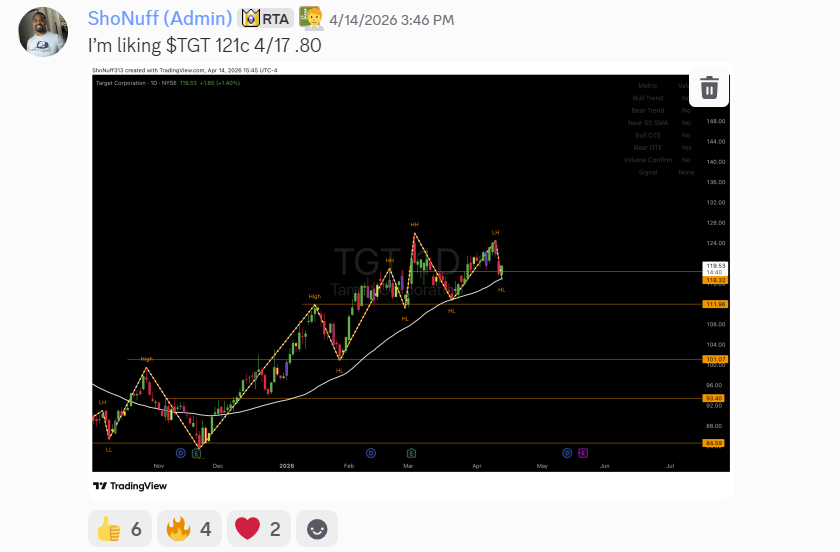Click the 118.32 orange price label
840x552 pixels.
715,280
